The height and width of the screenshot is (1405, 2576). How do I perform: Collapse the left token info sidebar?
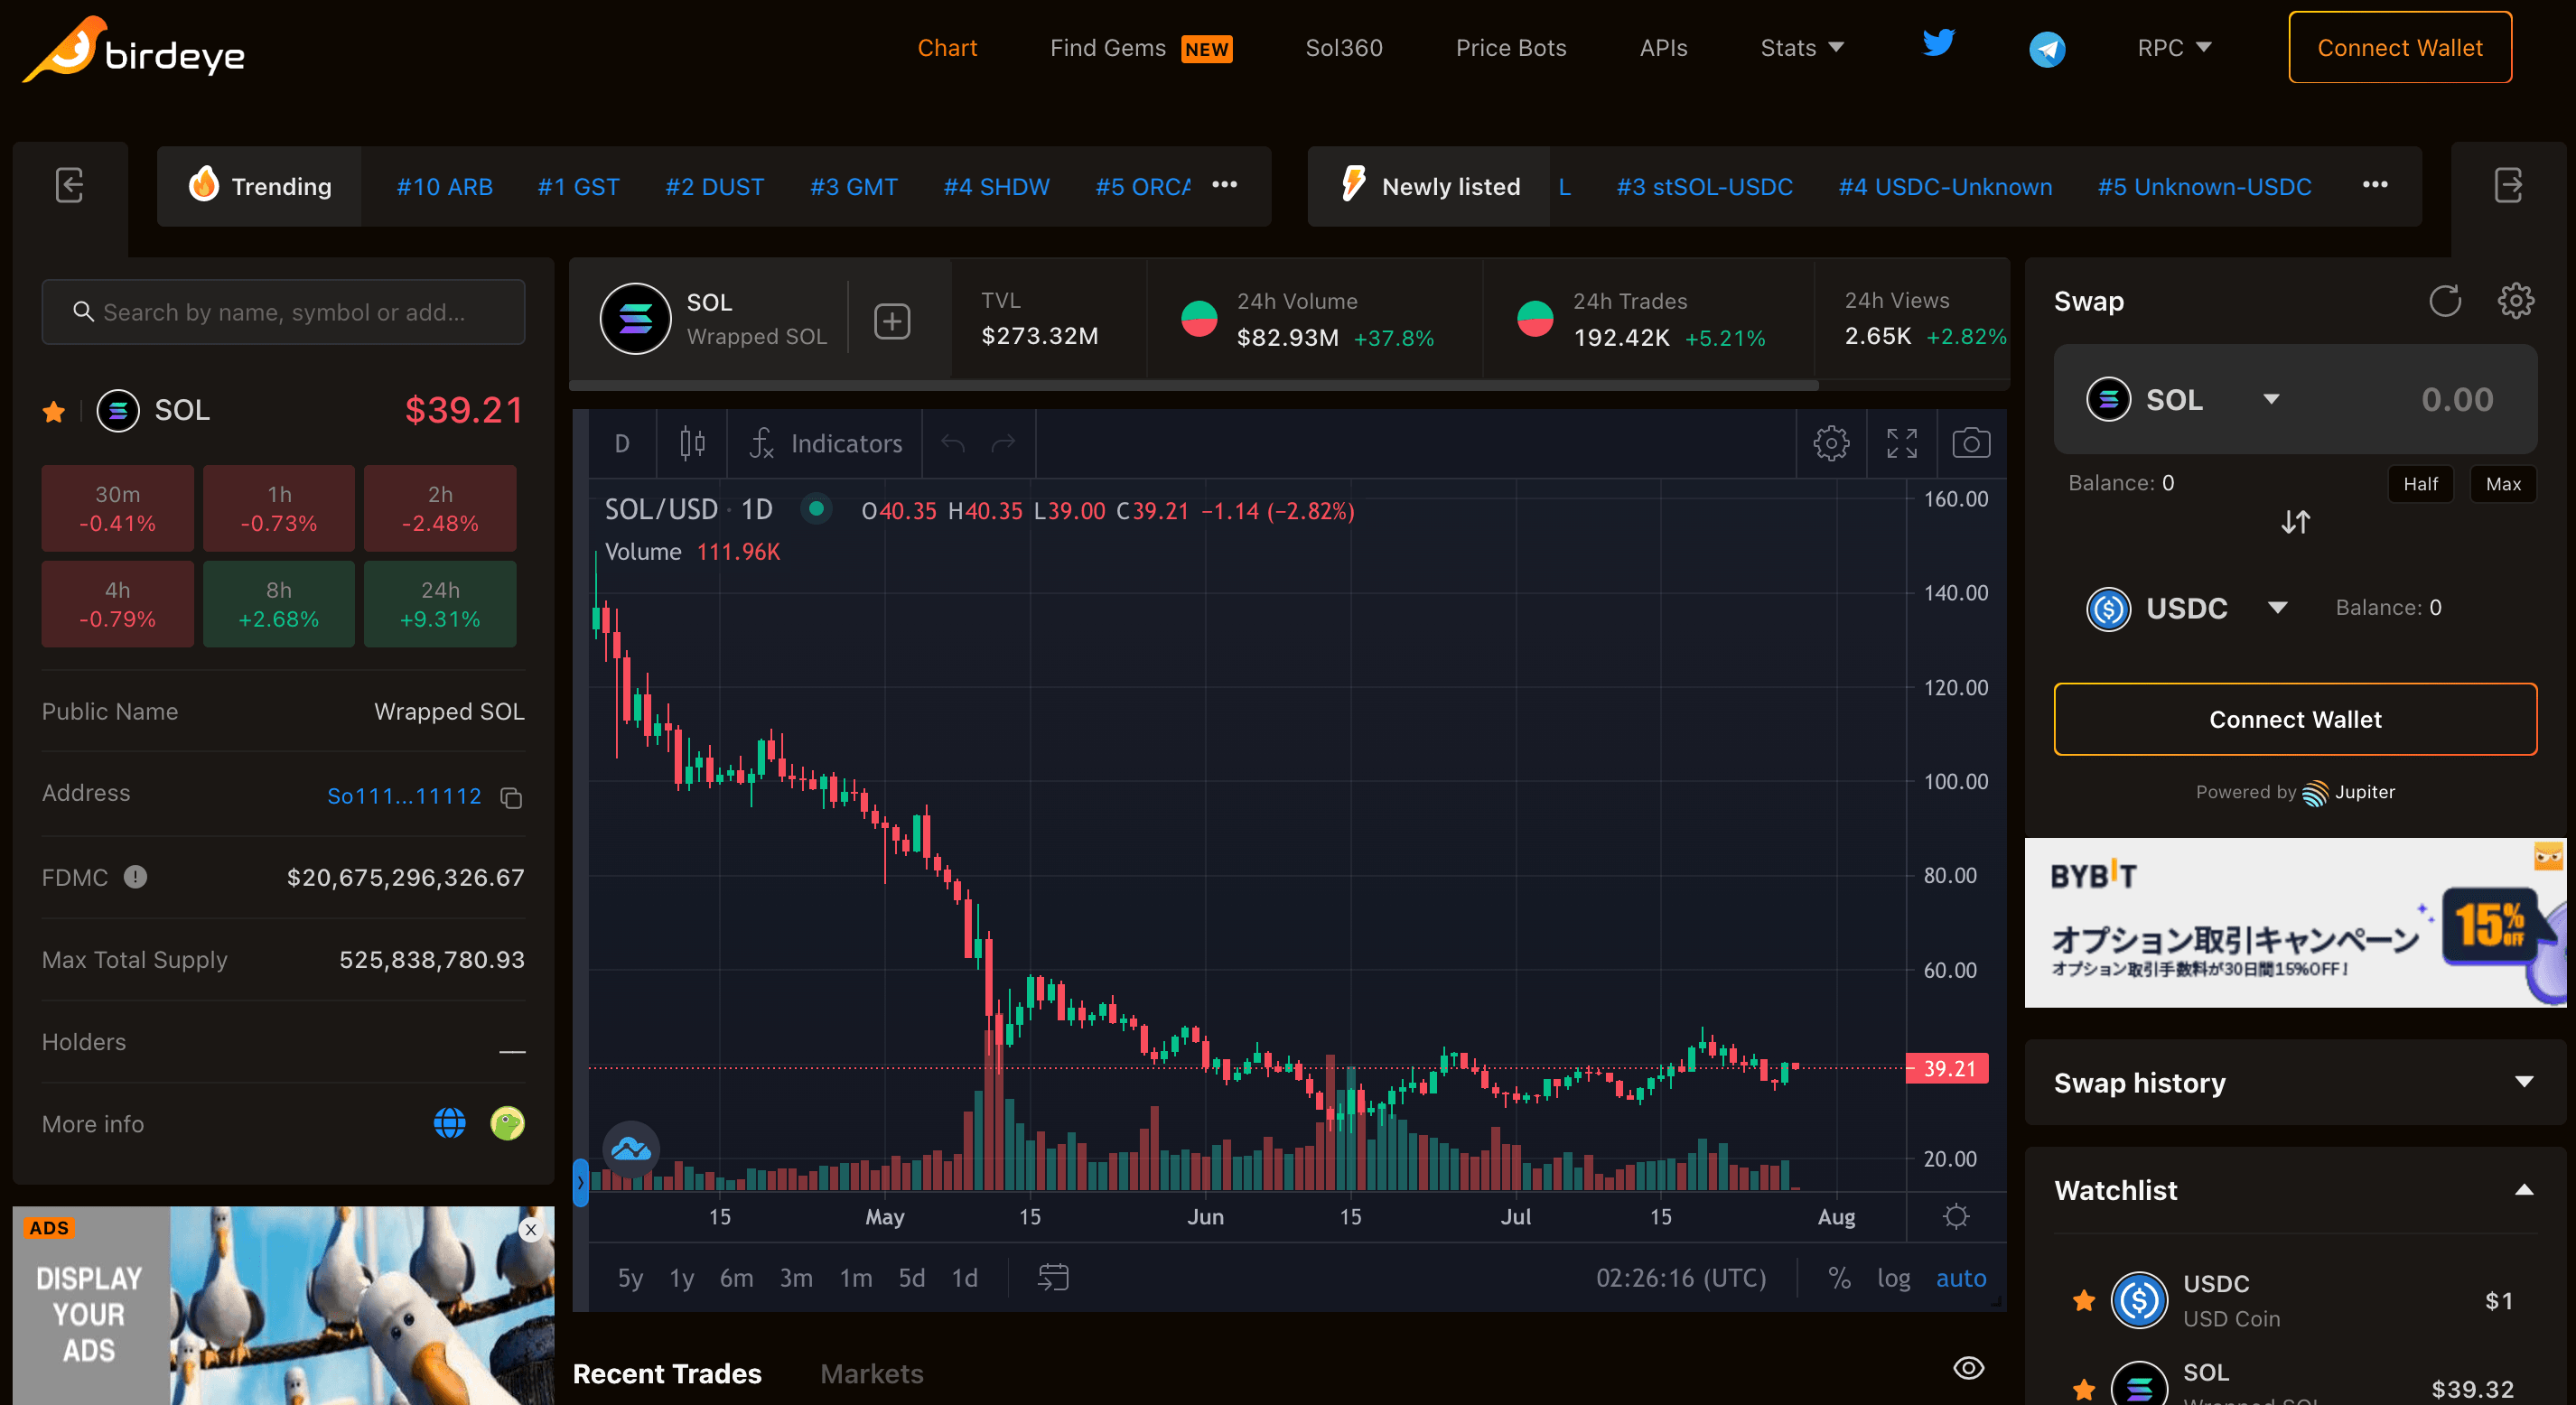(69, 185)
